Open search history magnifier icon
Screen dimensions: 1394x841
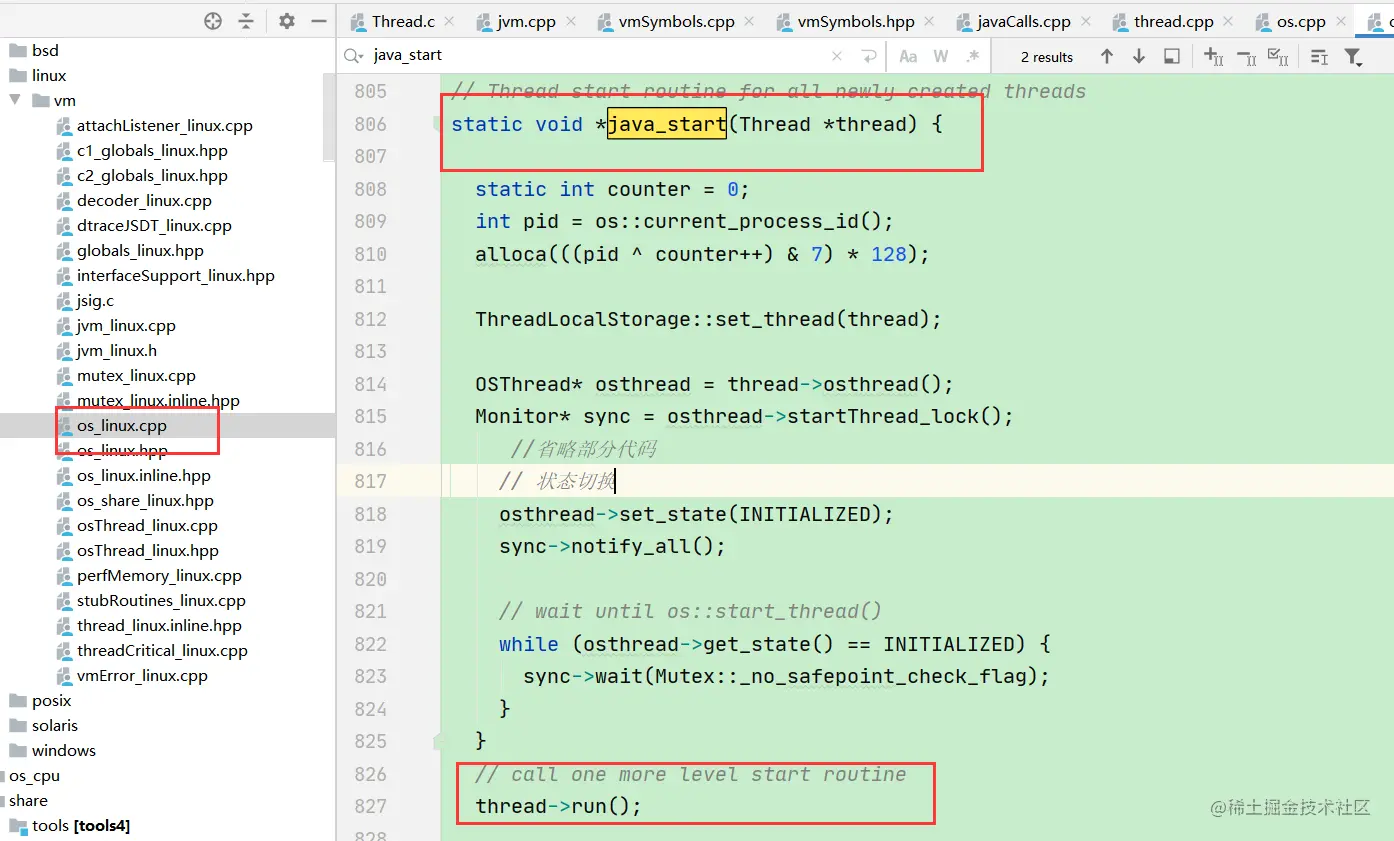pos(354,56)
